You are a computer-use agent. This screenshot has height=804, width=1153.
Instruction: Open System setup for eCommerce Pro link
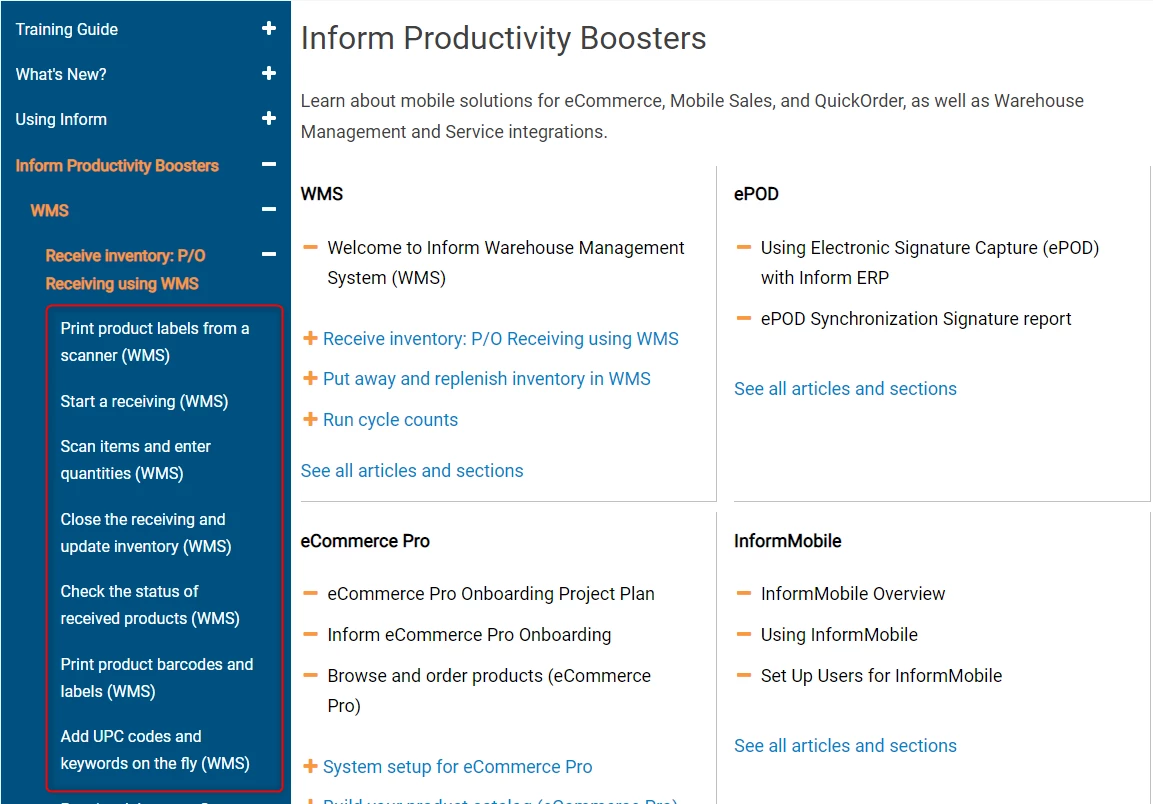click(x=457, y=766)
